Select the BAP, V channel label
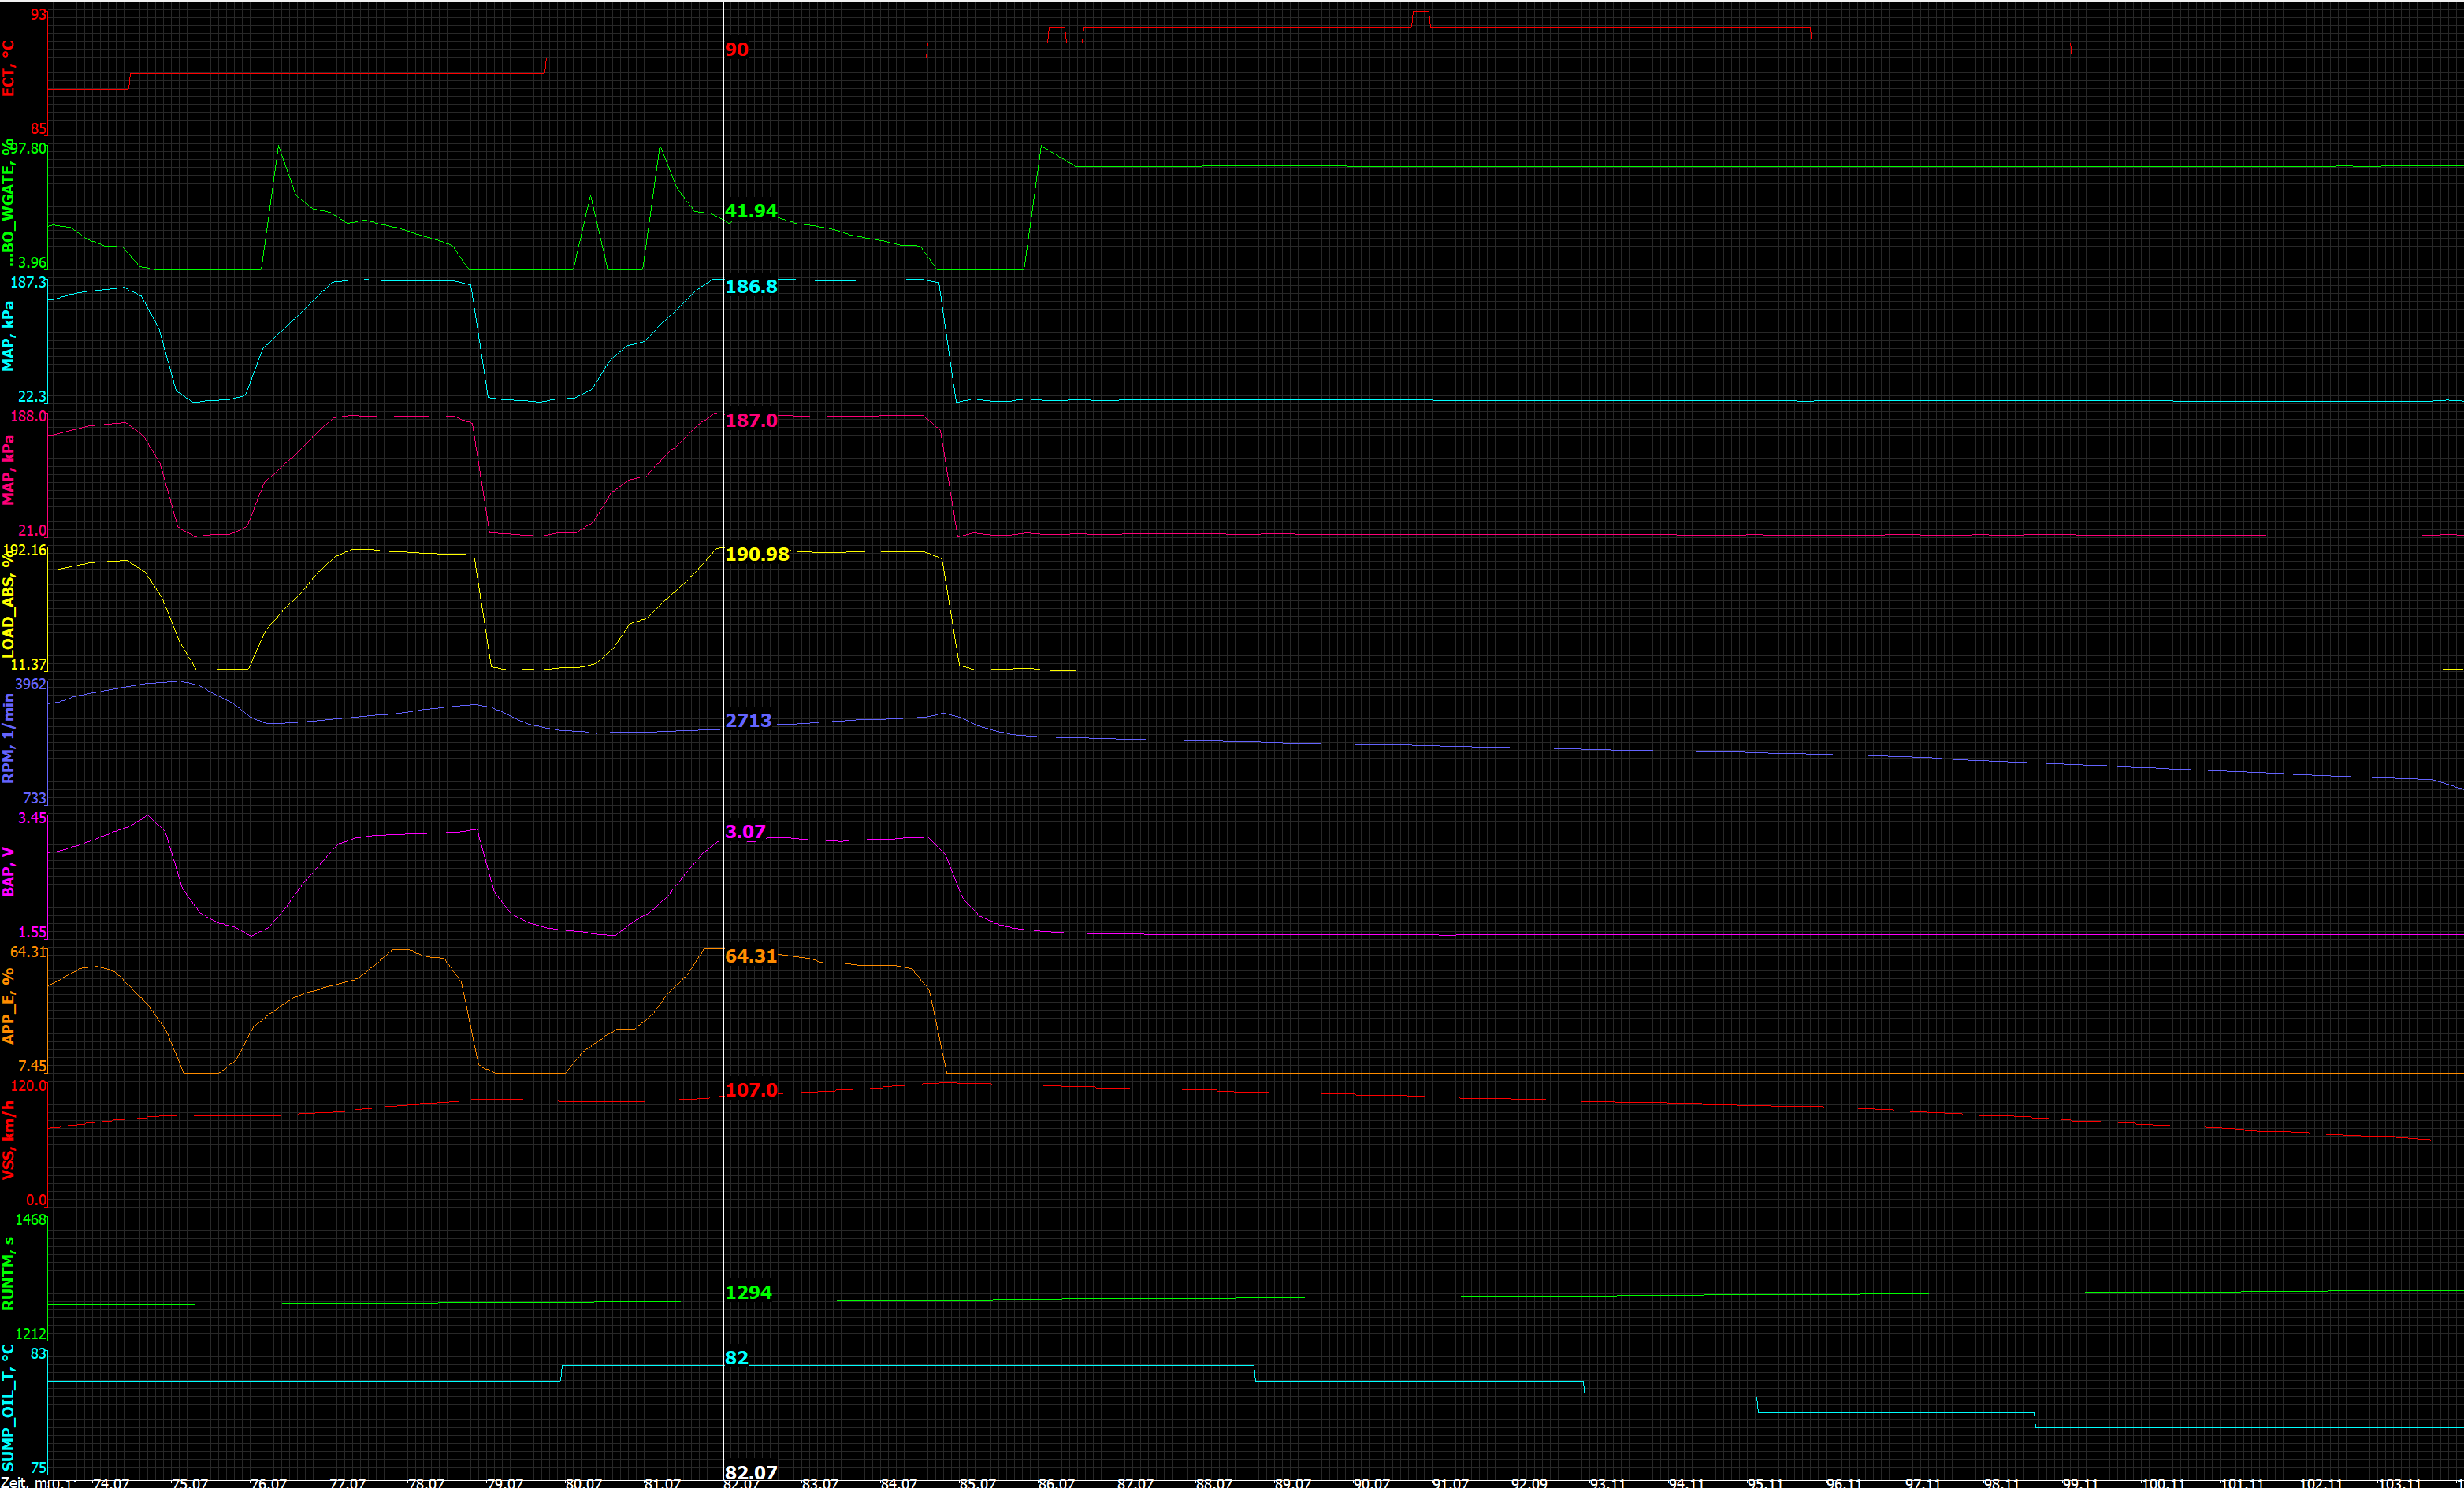Viewport: 2464px width, 1488px height. tap(8, 872)
